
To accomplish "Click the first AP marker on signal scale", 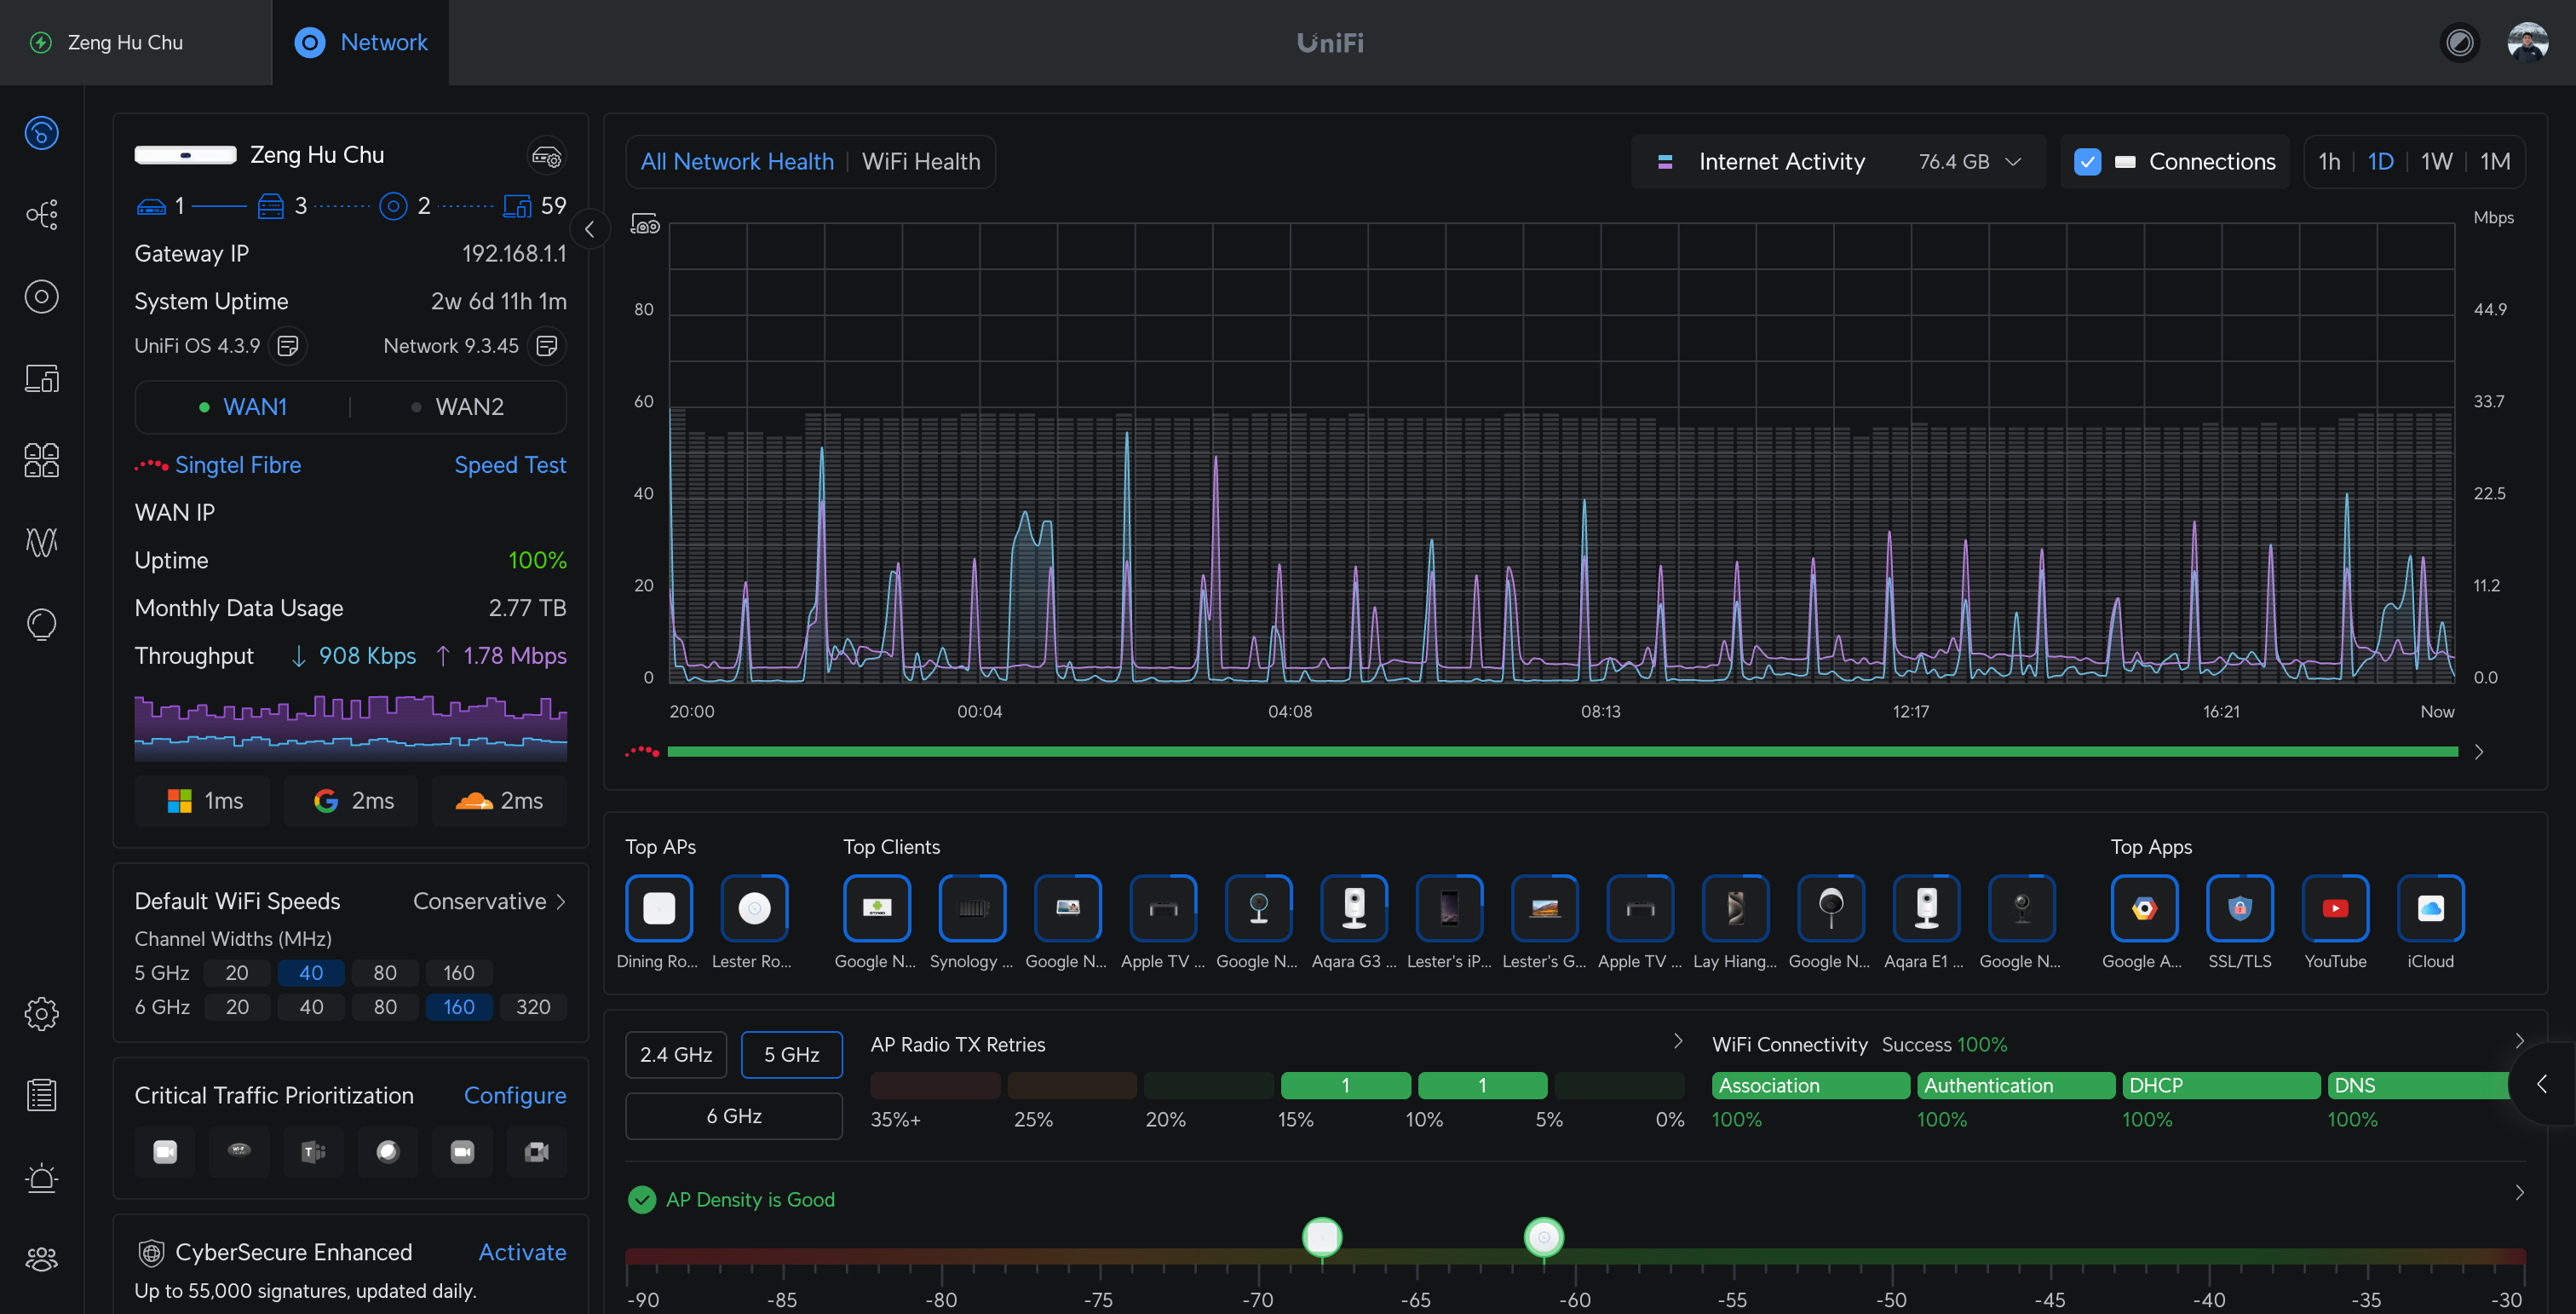I will click(1322, 1238).
